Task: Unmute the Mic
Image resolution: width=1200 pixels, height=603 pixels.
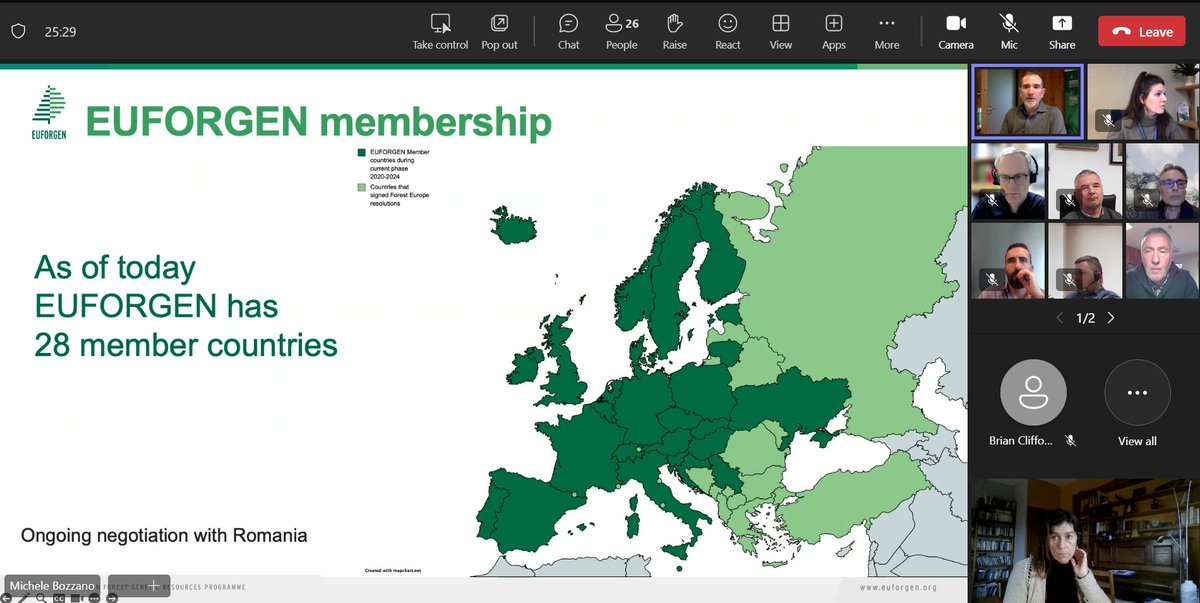Action: pos(1009,31)
